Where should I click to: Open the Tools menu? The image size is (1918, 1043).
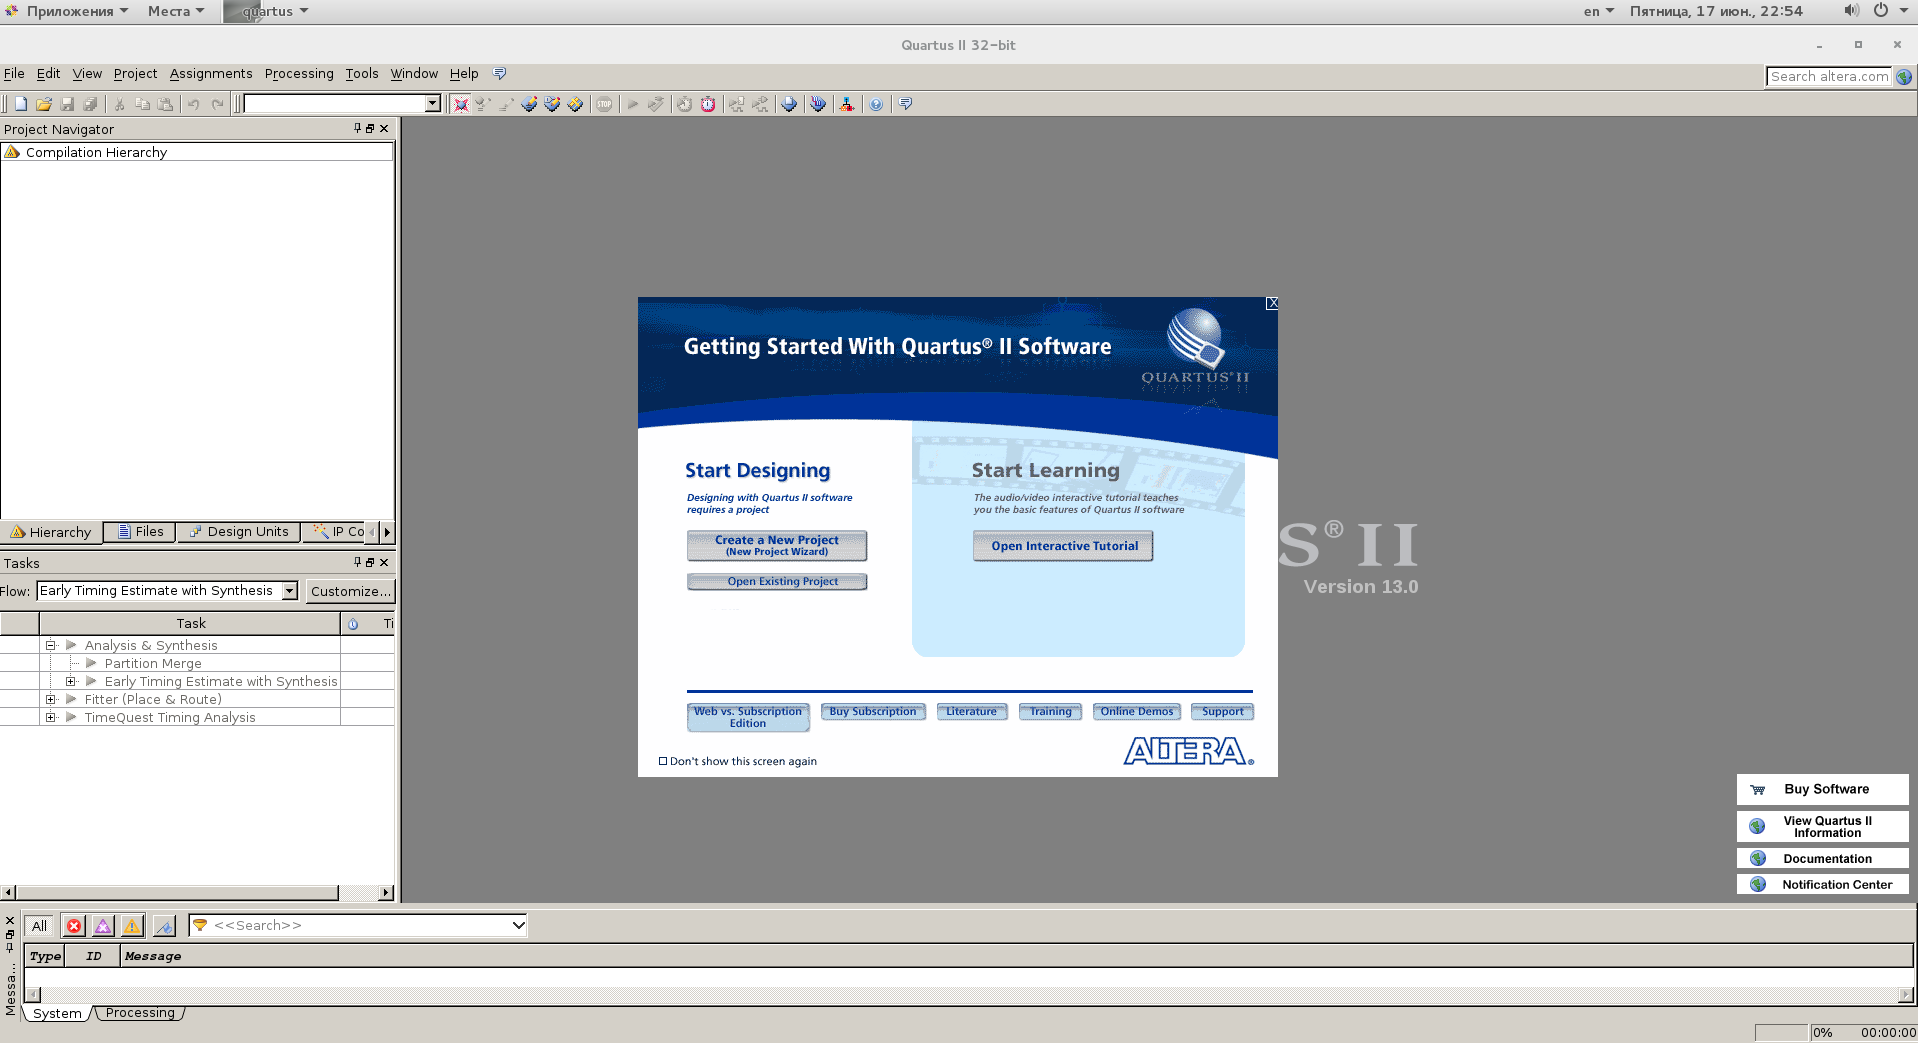[362, 74]
